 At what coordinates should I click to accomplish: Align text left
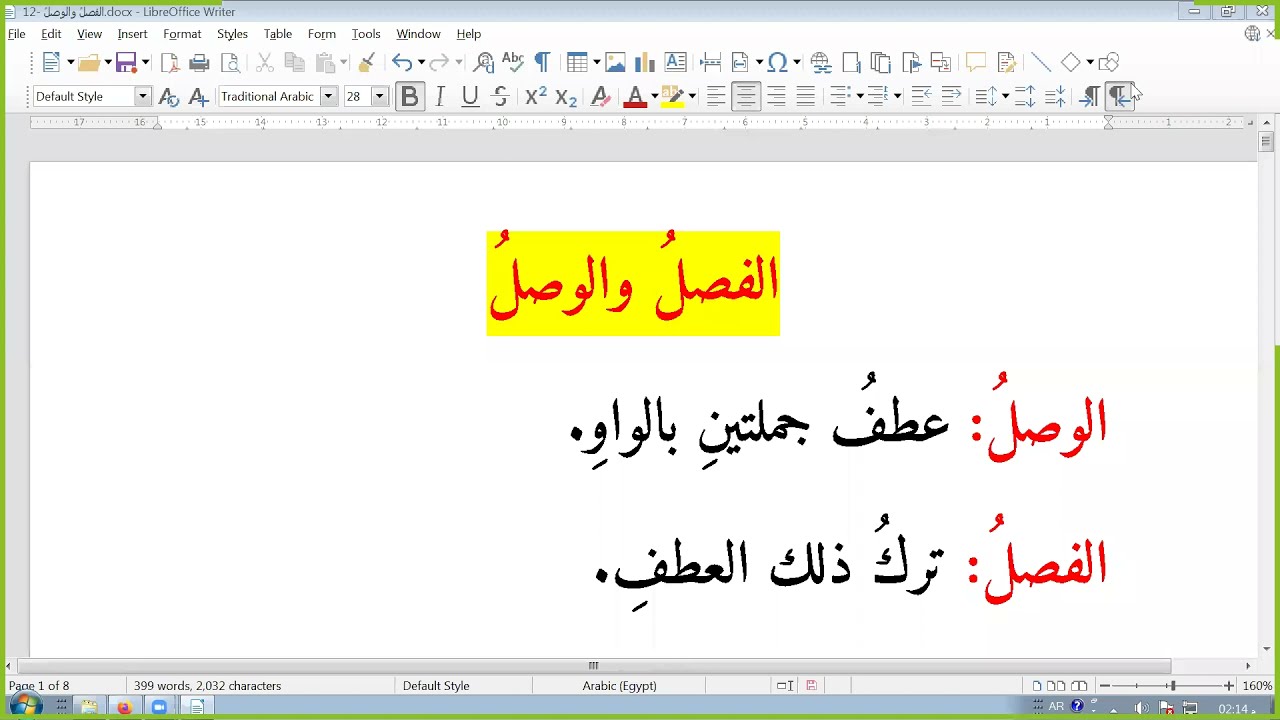click(716, 97)
